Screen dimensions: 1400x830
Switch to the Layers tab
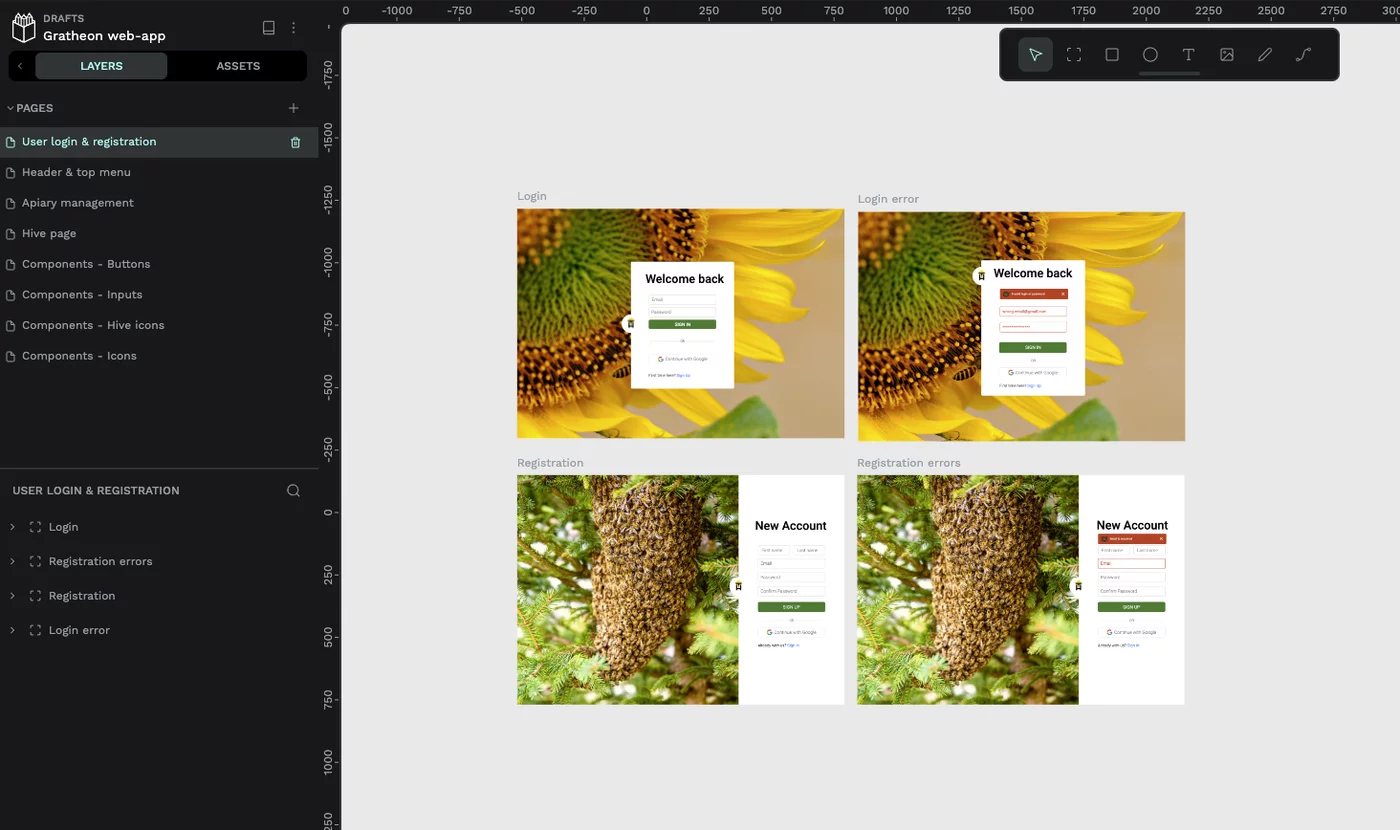coord(101,66)
